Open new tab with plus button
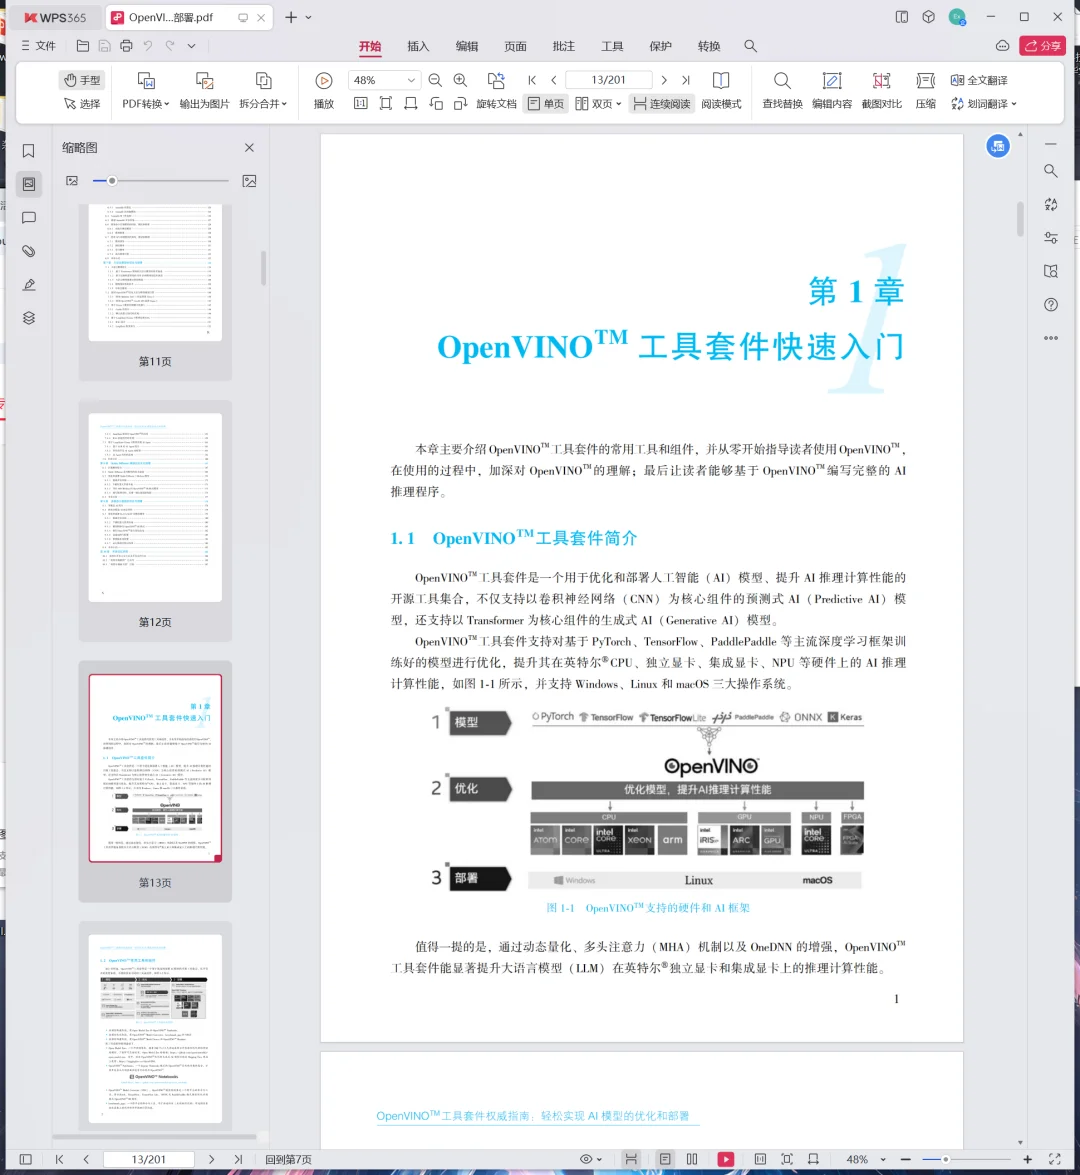 tap(291, 17)
